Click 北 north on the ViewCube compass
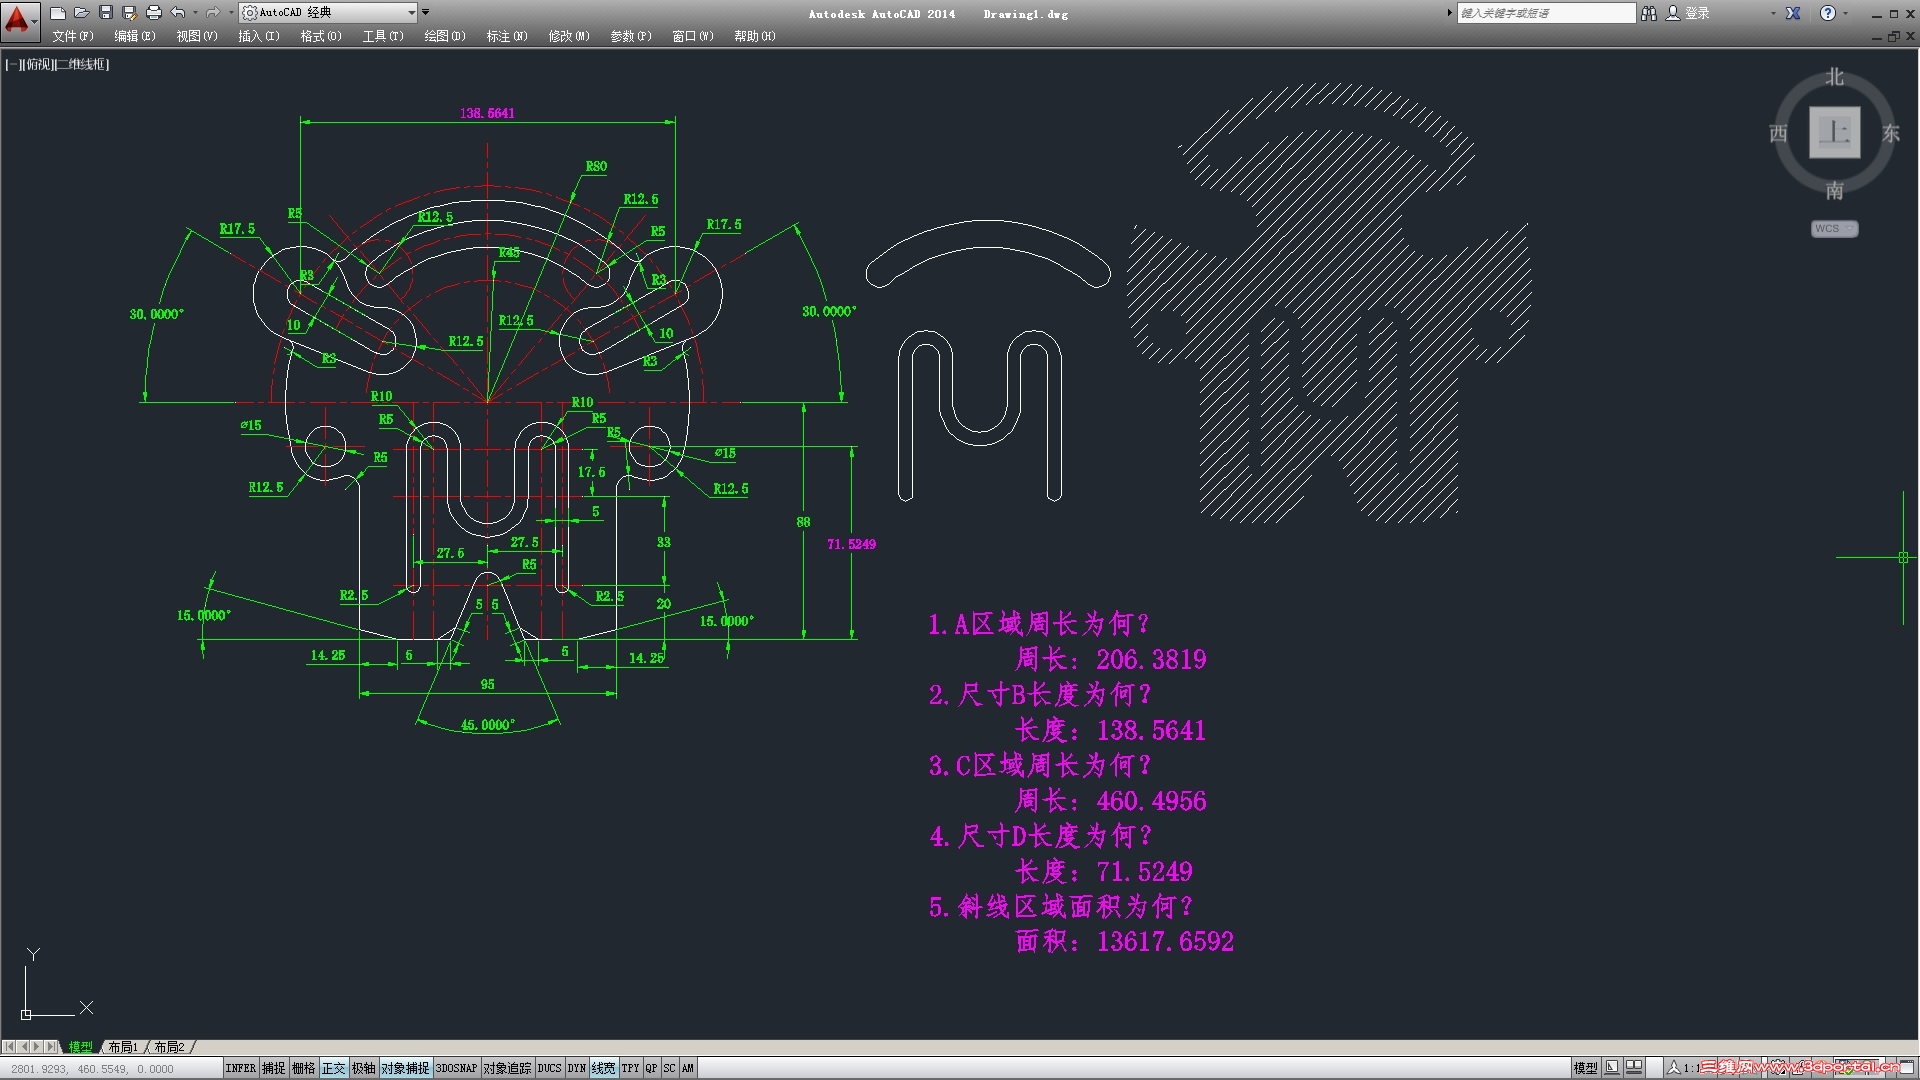Viewport: 1920px width, 1080px height. pyautogui.click(x=1834, y=77)
